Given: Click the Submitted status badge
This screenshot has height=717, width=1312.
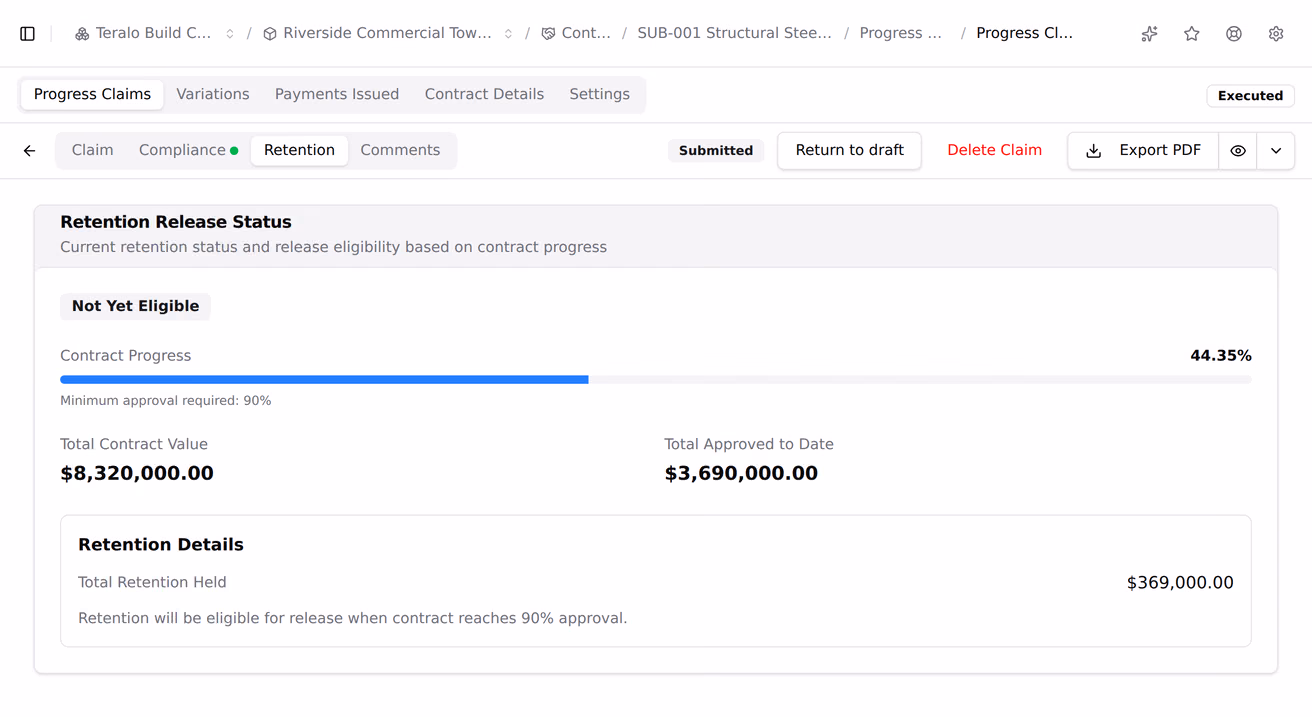Looking at the screenshot, I should pyautogui.click(x=716, y=151).
